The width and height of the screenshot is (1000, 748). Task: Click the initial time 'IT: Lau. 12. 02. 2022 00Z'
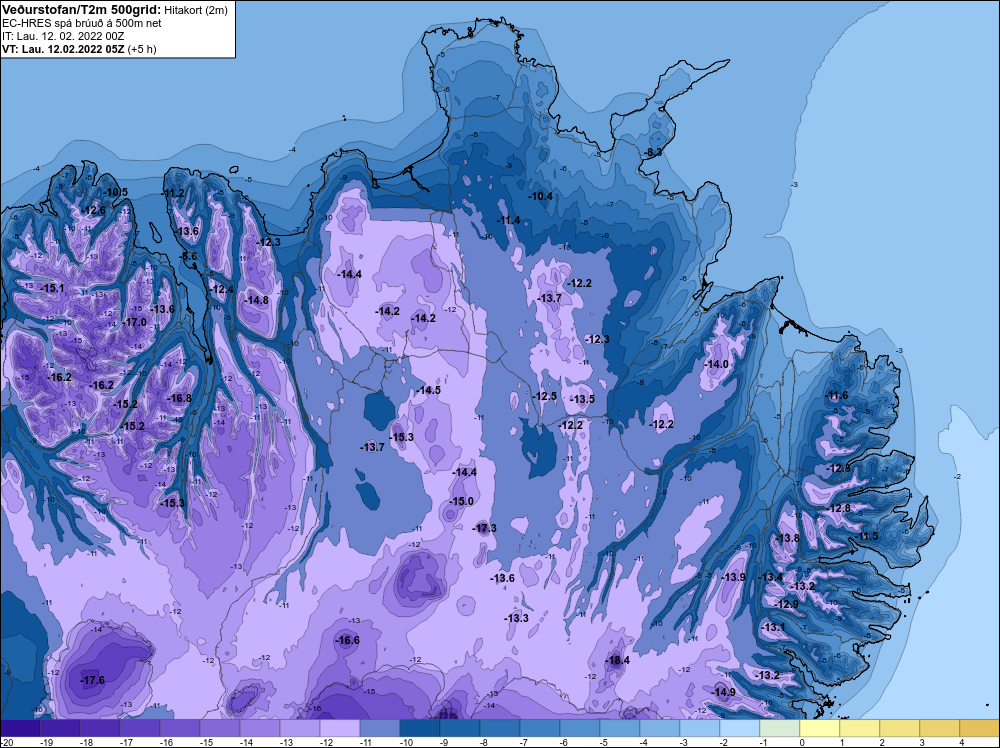63,36
